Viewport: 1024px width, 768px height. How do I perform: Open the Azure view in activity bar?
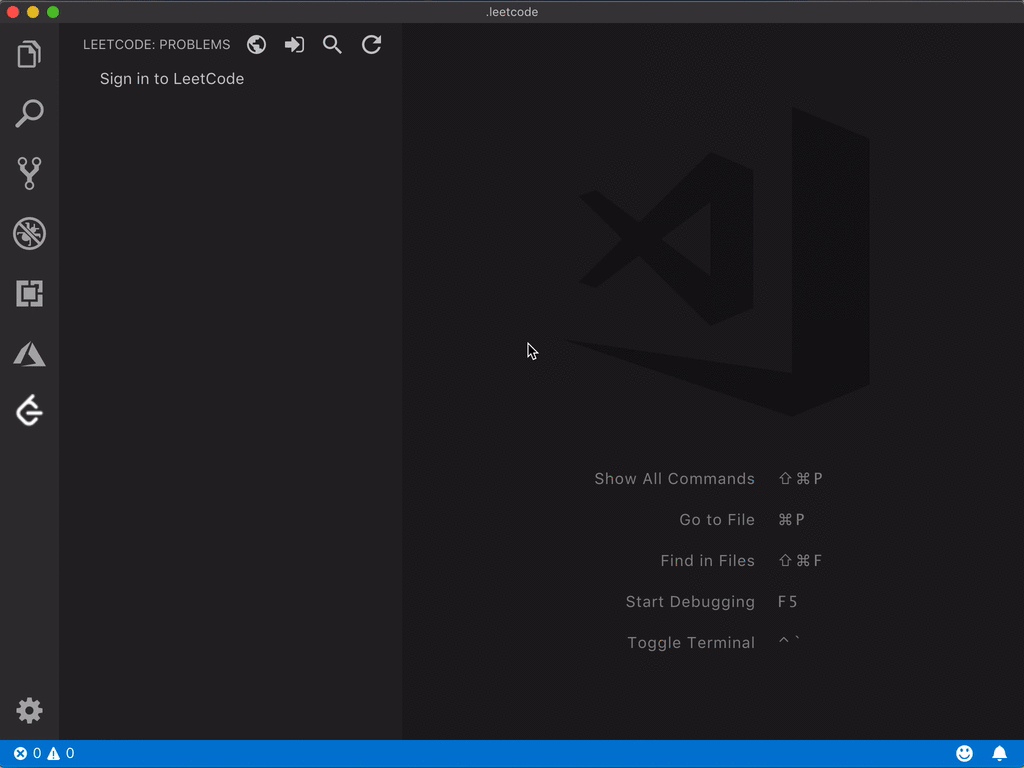(29, 354)
